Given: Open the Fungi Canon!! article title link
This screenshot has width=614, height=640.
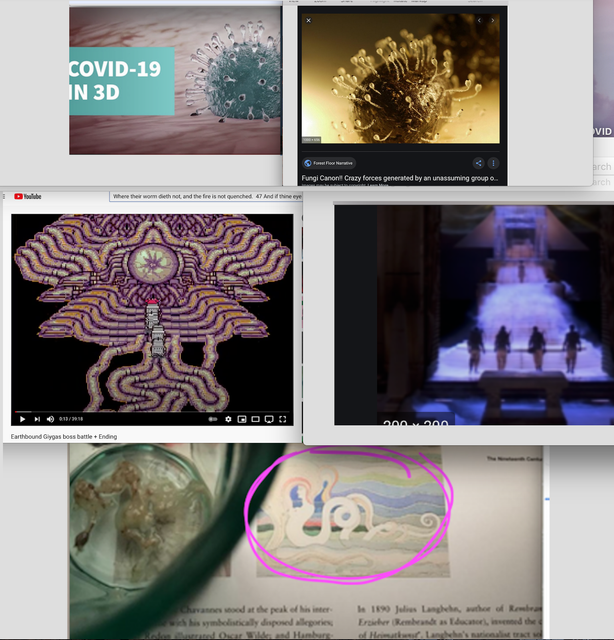Looking at the screenshot, I should [400, 178].
